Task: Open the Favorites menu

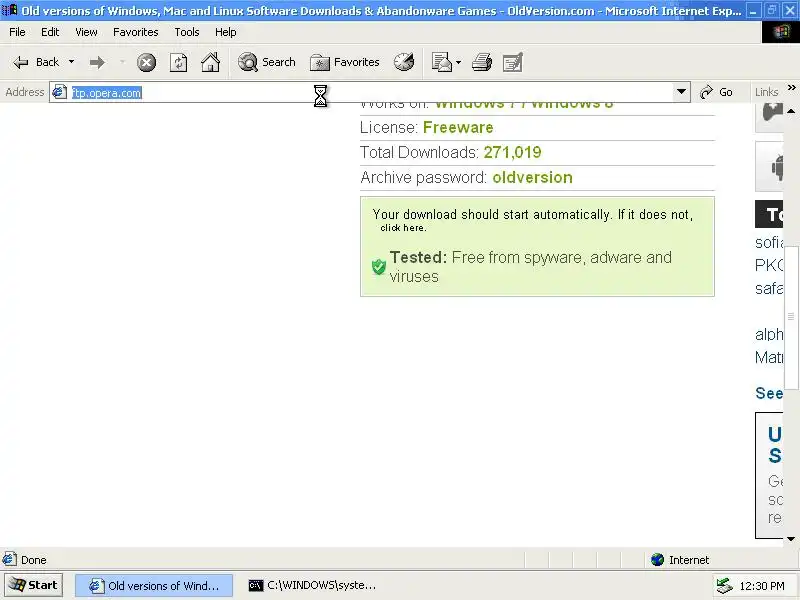Action: pyautogui.click(x=136, y=32)
